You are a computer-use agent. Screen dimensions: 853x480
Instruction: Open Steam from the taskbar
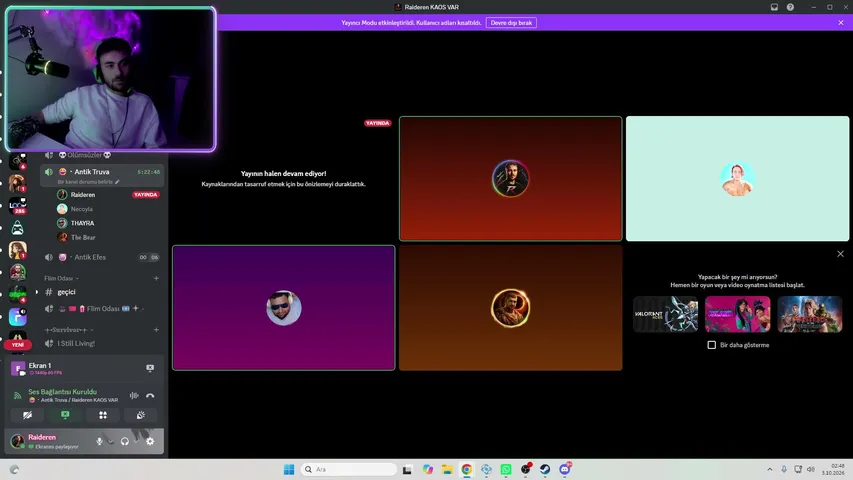(545, 469)
